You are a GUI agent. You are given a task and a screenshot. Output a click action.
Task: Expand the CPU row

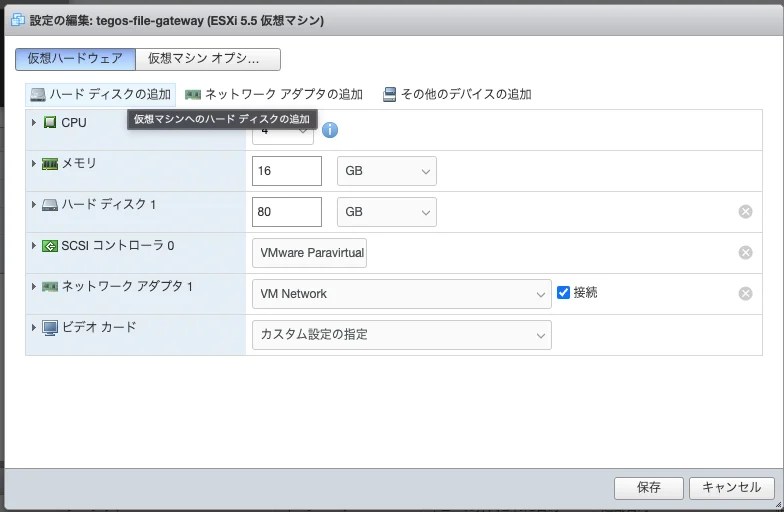(x=34, y=122)
